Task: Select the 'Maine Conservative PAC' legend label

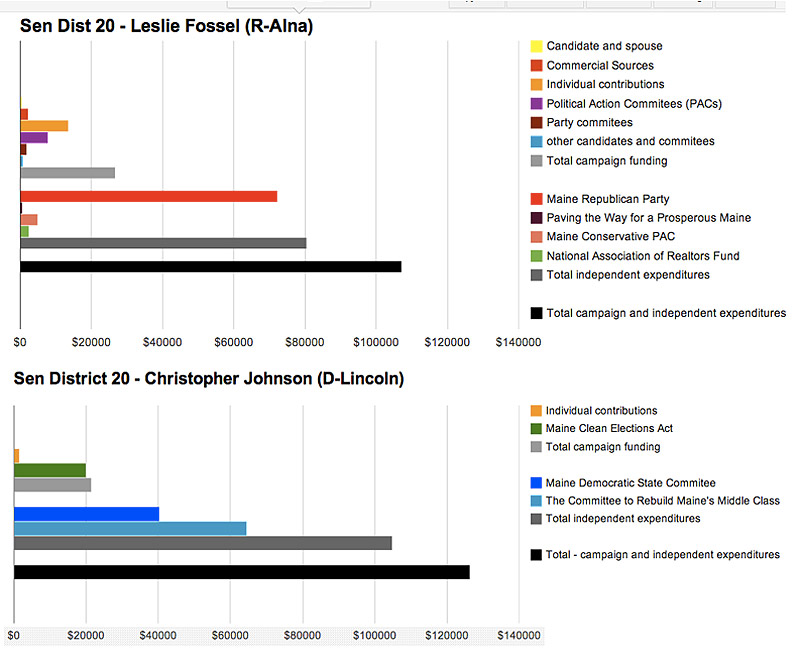Action: (611, 237)
